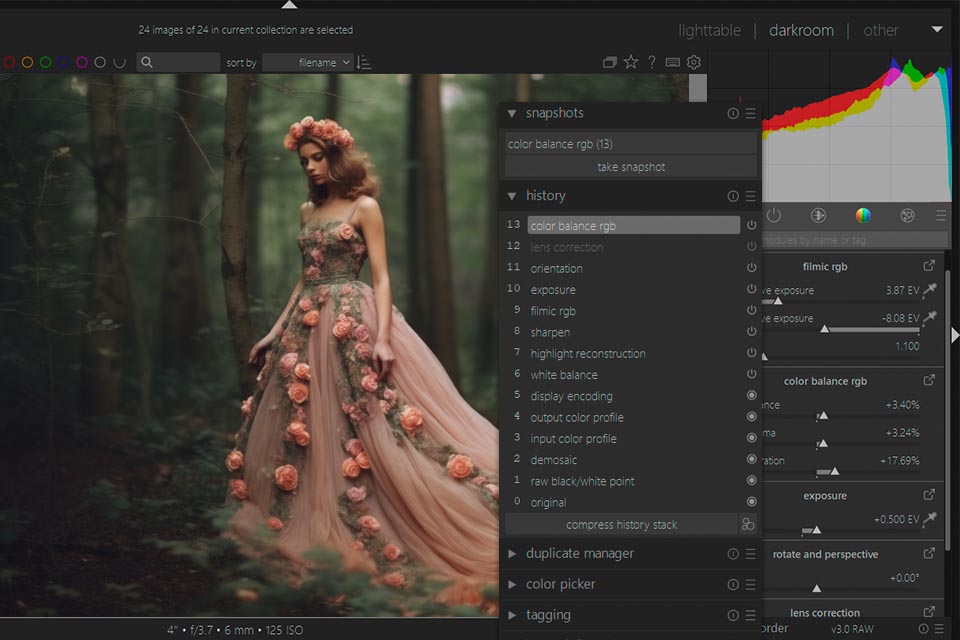
Task: Switch to lighttable view
Action: [x=709, y=30]
